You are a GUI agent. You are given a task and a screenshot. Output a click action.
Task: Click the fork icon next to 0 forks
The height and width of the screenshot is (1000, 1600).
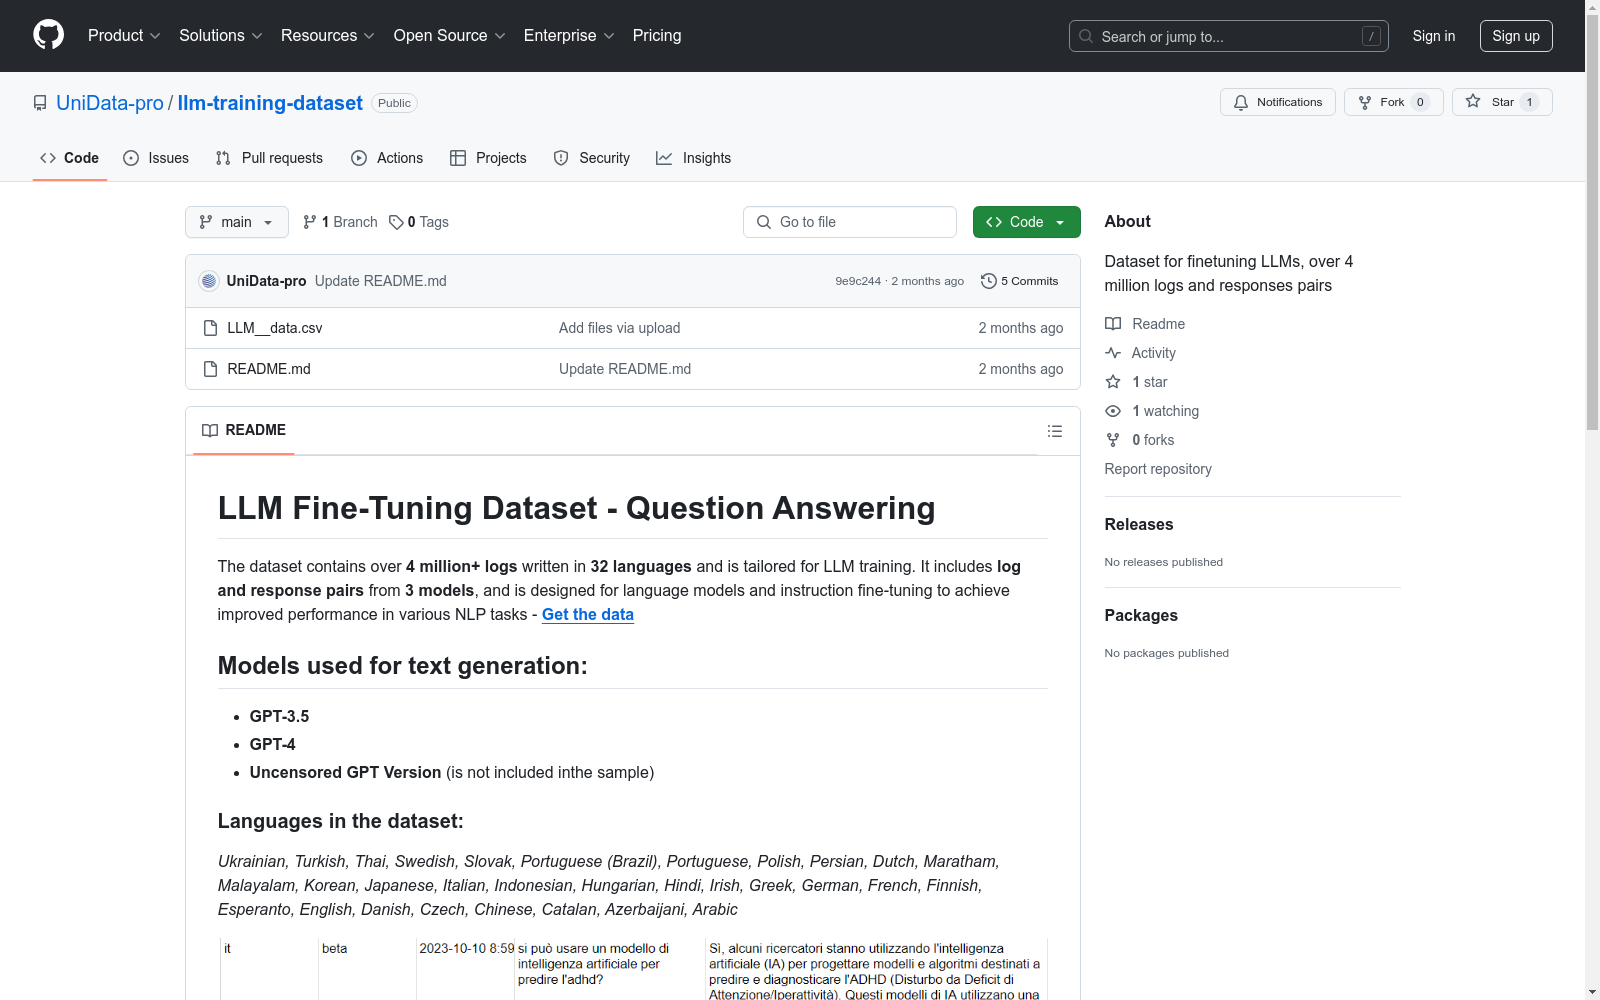[1113, 440]
